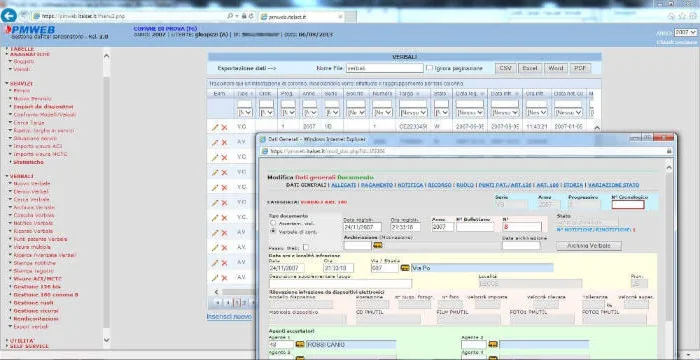Switch to the RICORSO tab

tap(440, 185)
